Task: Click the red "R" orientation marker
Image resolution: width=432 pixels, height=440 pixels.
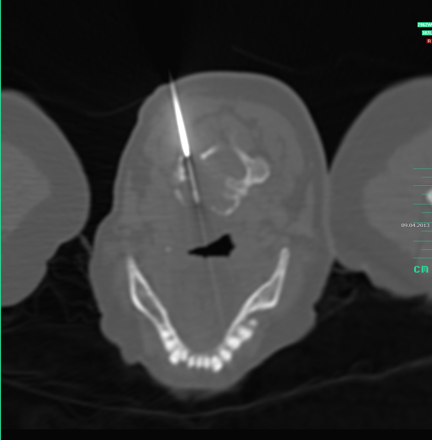Action: tap(429, 41)
